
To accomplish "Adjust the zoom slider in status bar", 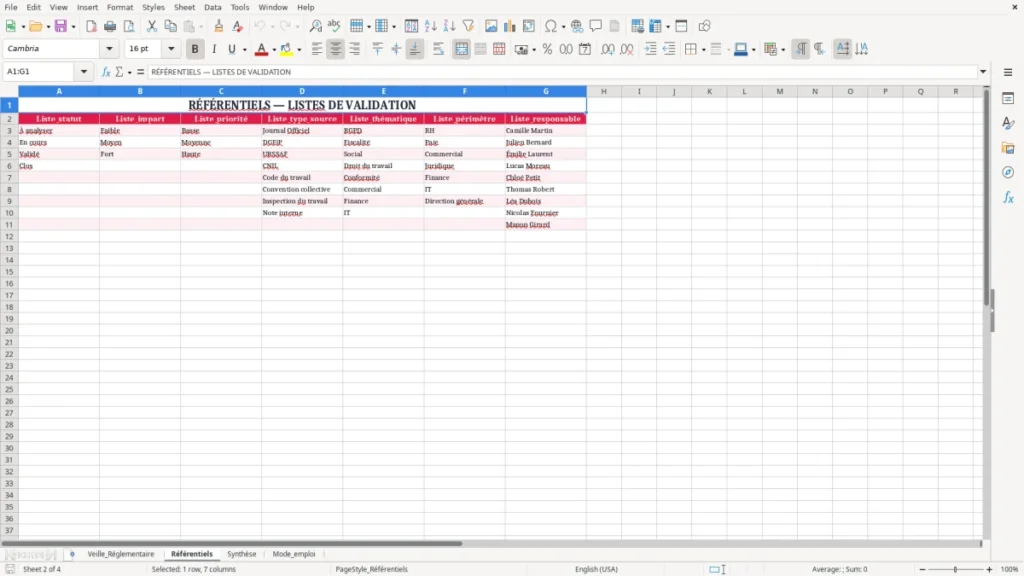I will [955, 569].
